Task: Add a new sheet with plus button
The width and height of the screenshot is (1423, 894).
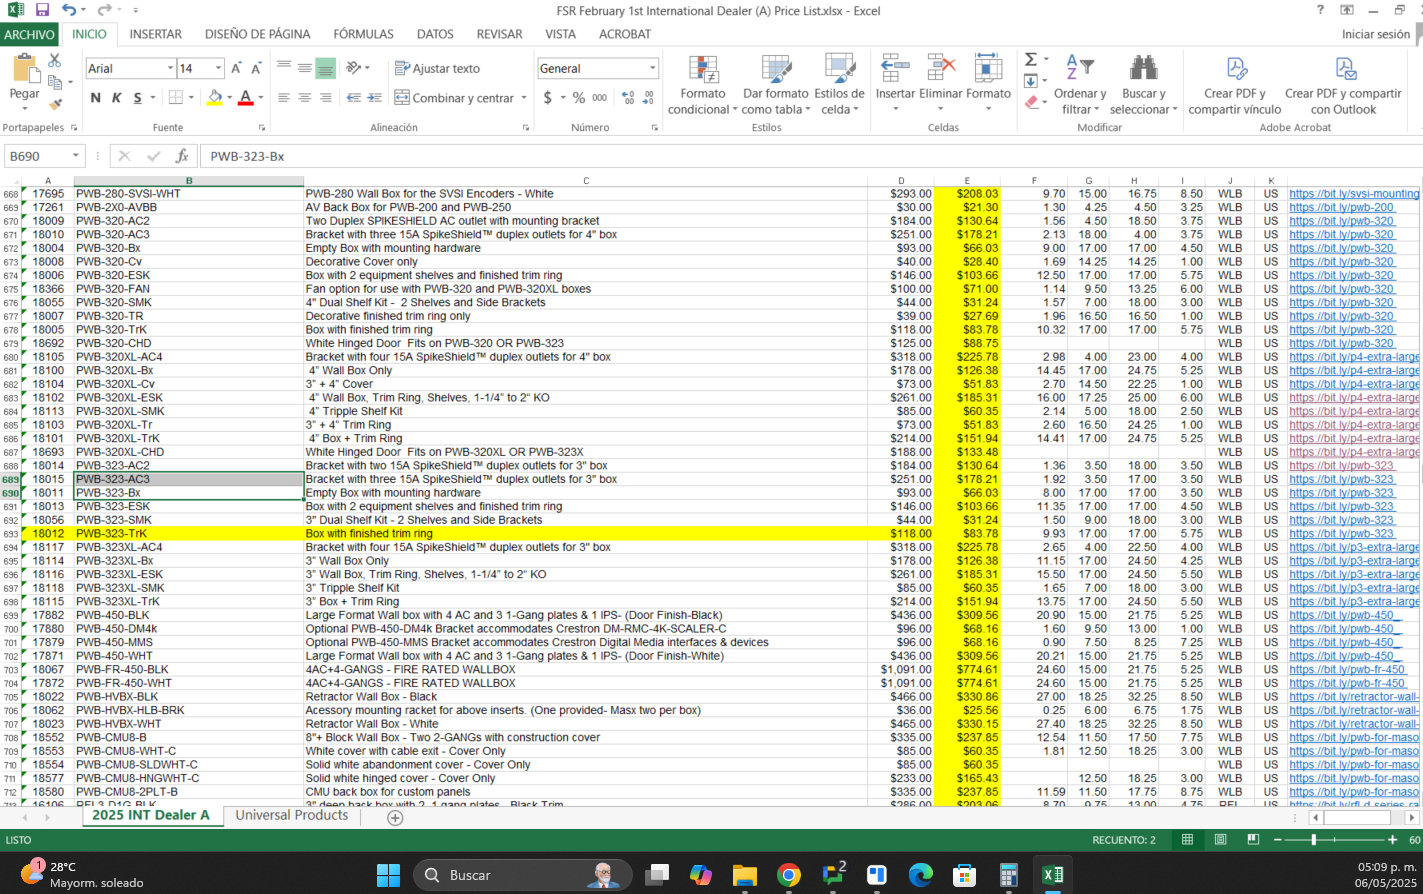Action: click(395, 817)
